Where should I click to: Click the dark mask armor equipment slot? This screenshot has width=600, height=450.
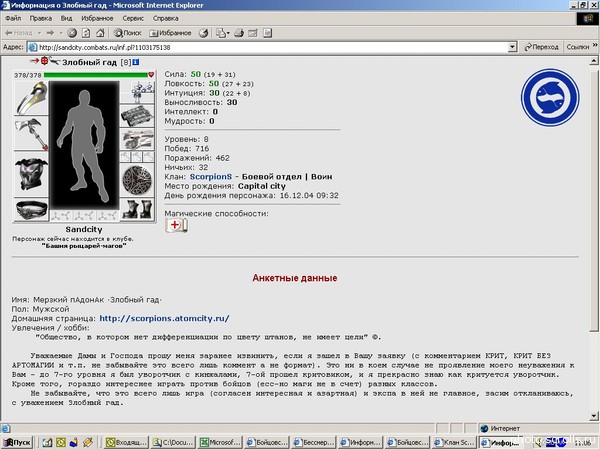coord(32,174)
